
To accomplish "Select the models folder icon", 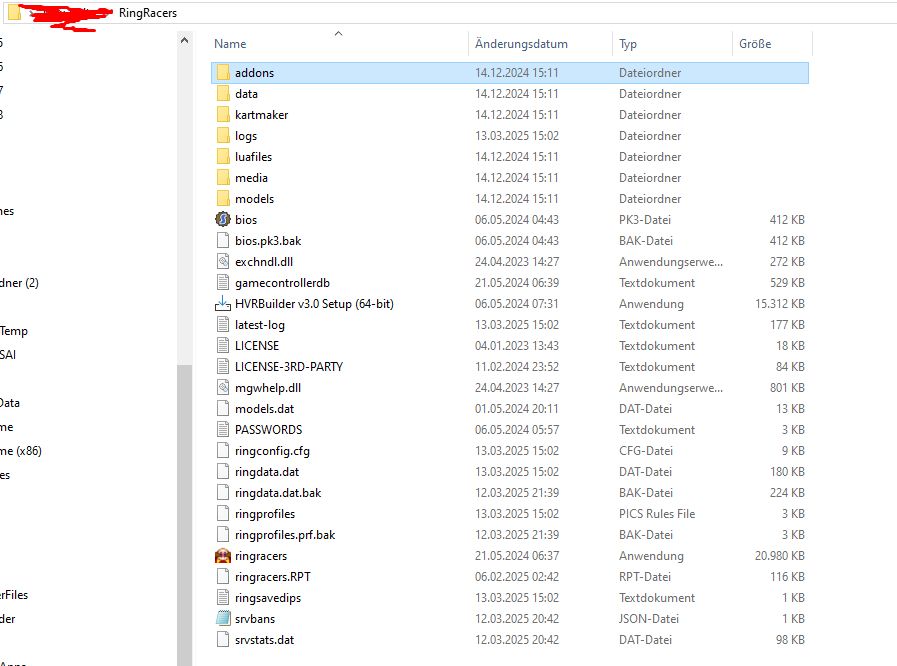I will coord(223,199).
